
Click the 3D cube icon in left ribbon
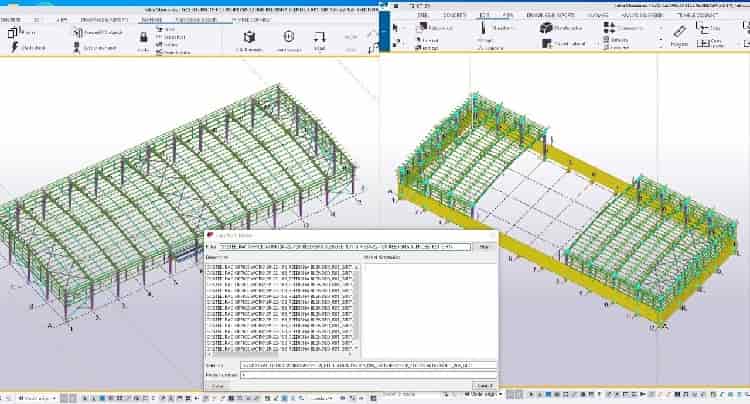[245, 36]
